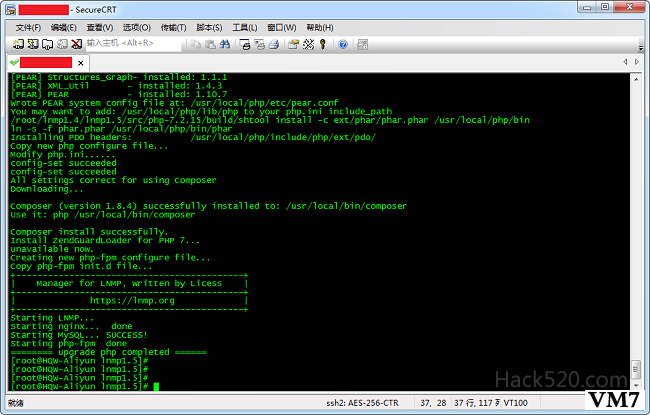The height and width of the screenshot is (415, 650).
Task: Click the tab bar right scroll arrow
Action: [x=637, y=62]
